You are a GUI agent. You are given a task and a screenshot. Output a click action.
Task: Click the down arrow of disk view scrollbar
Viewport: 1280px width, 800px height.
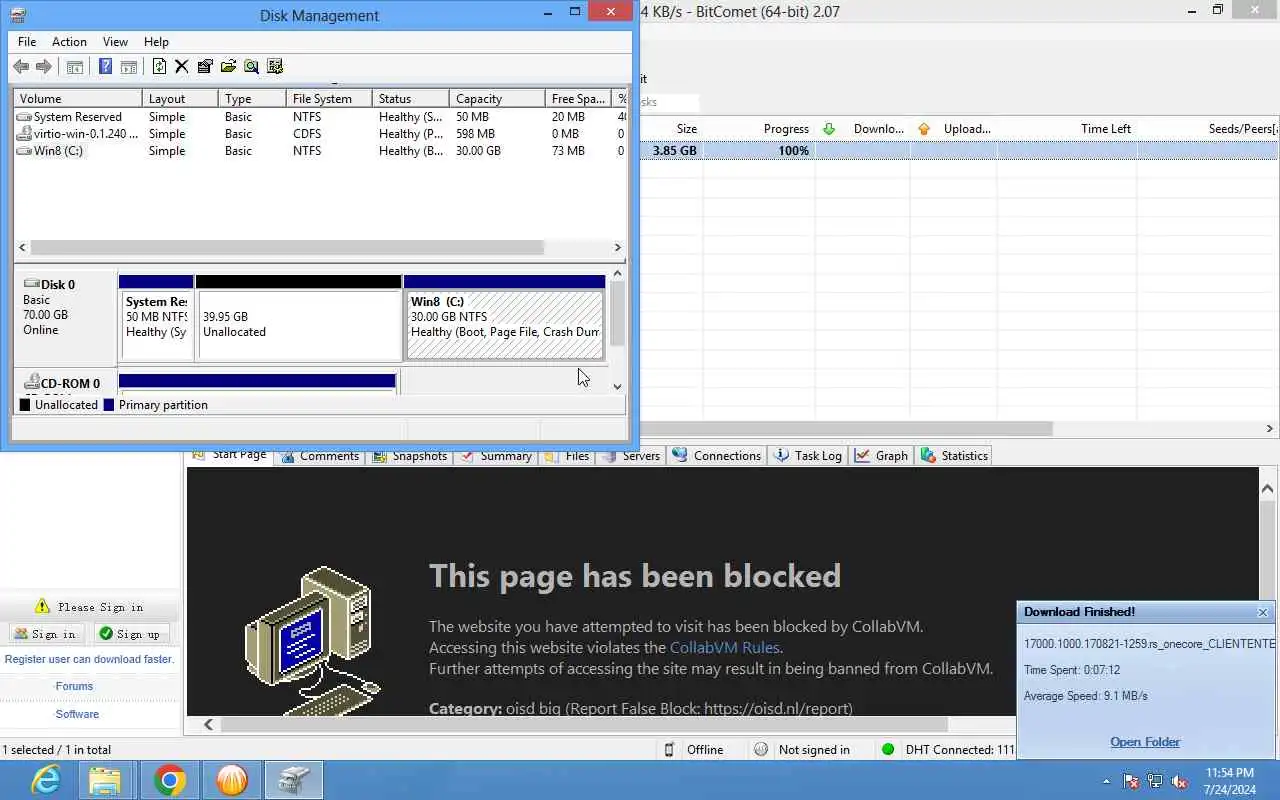tap(617, 386)
